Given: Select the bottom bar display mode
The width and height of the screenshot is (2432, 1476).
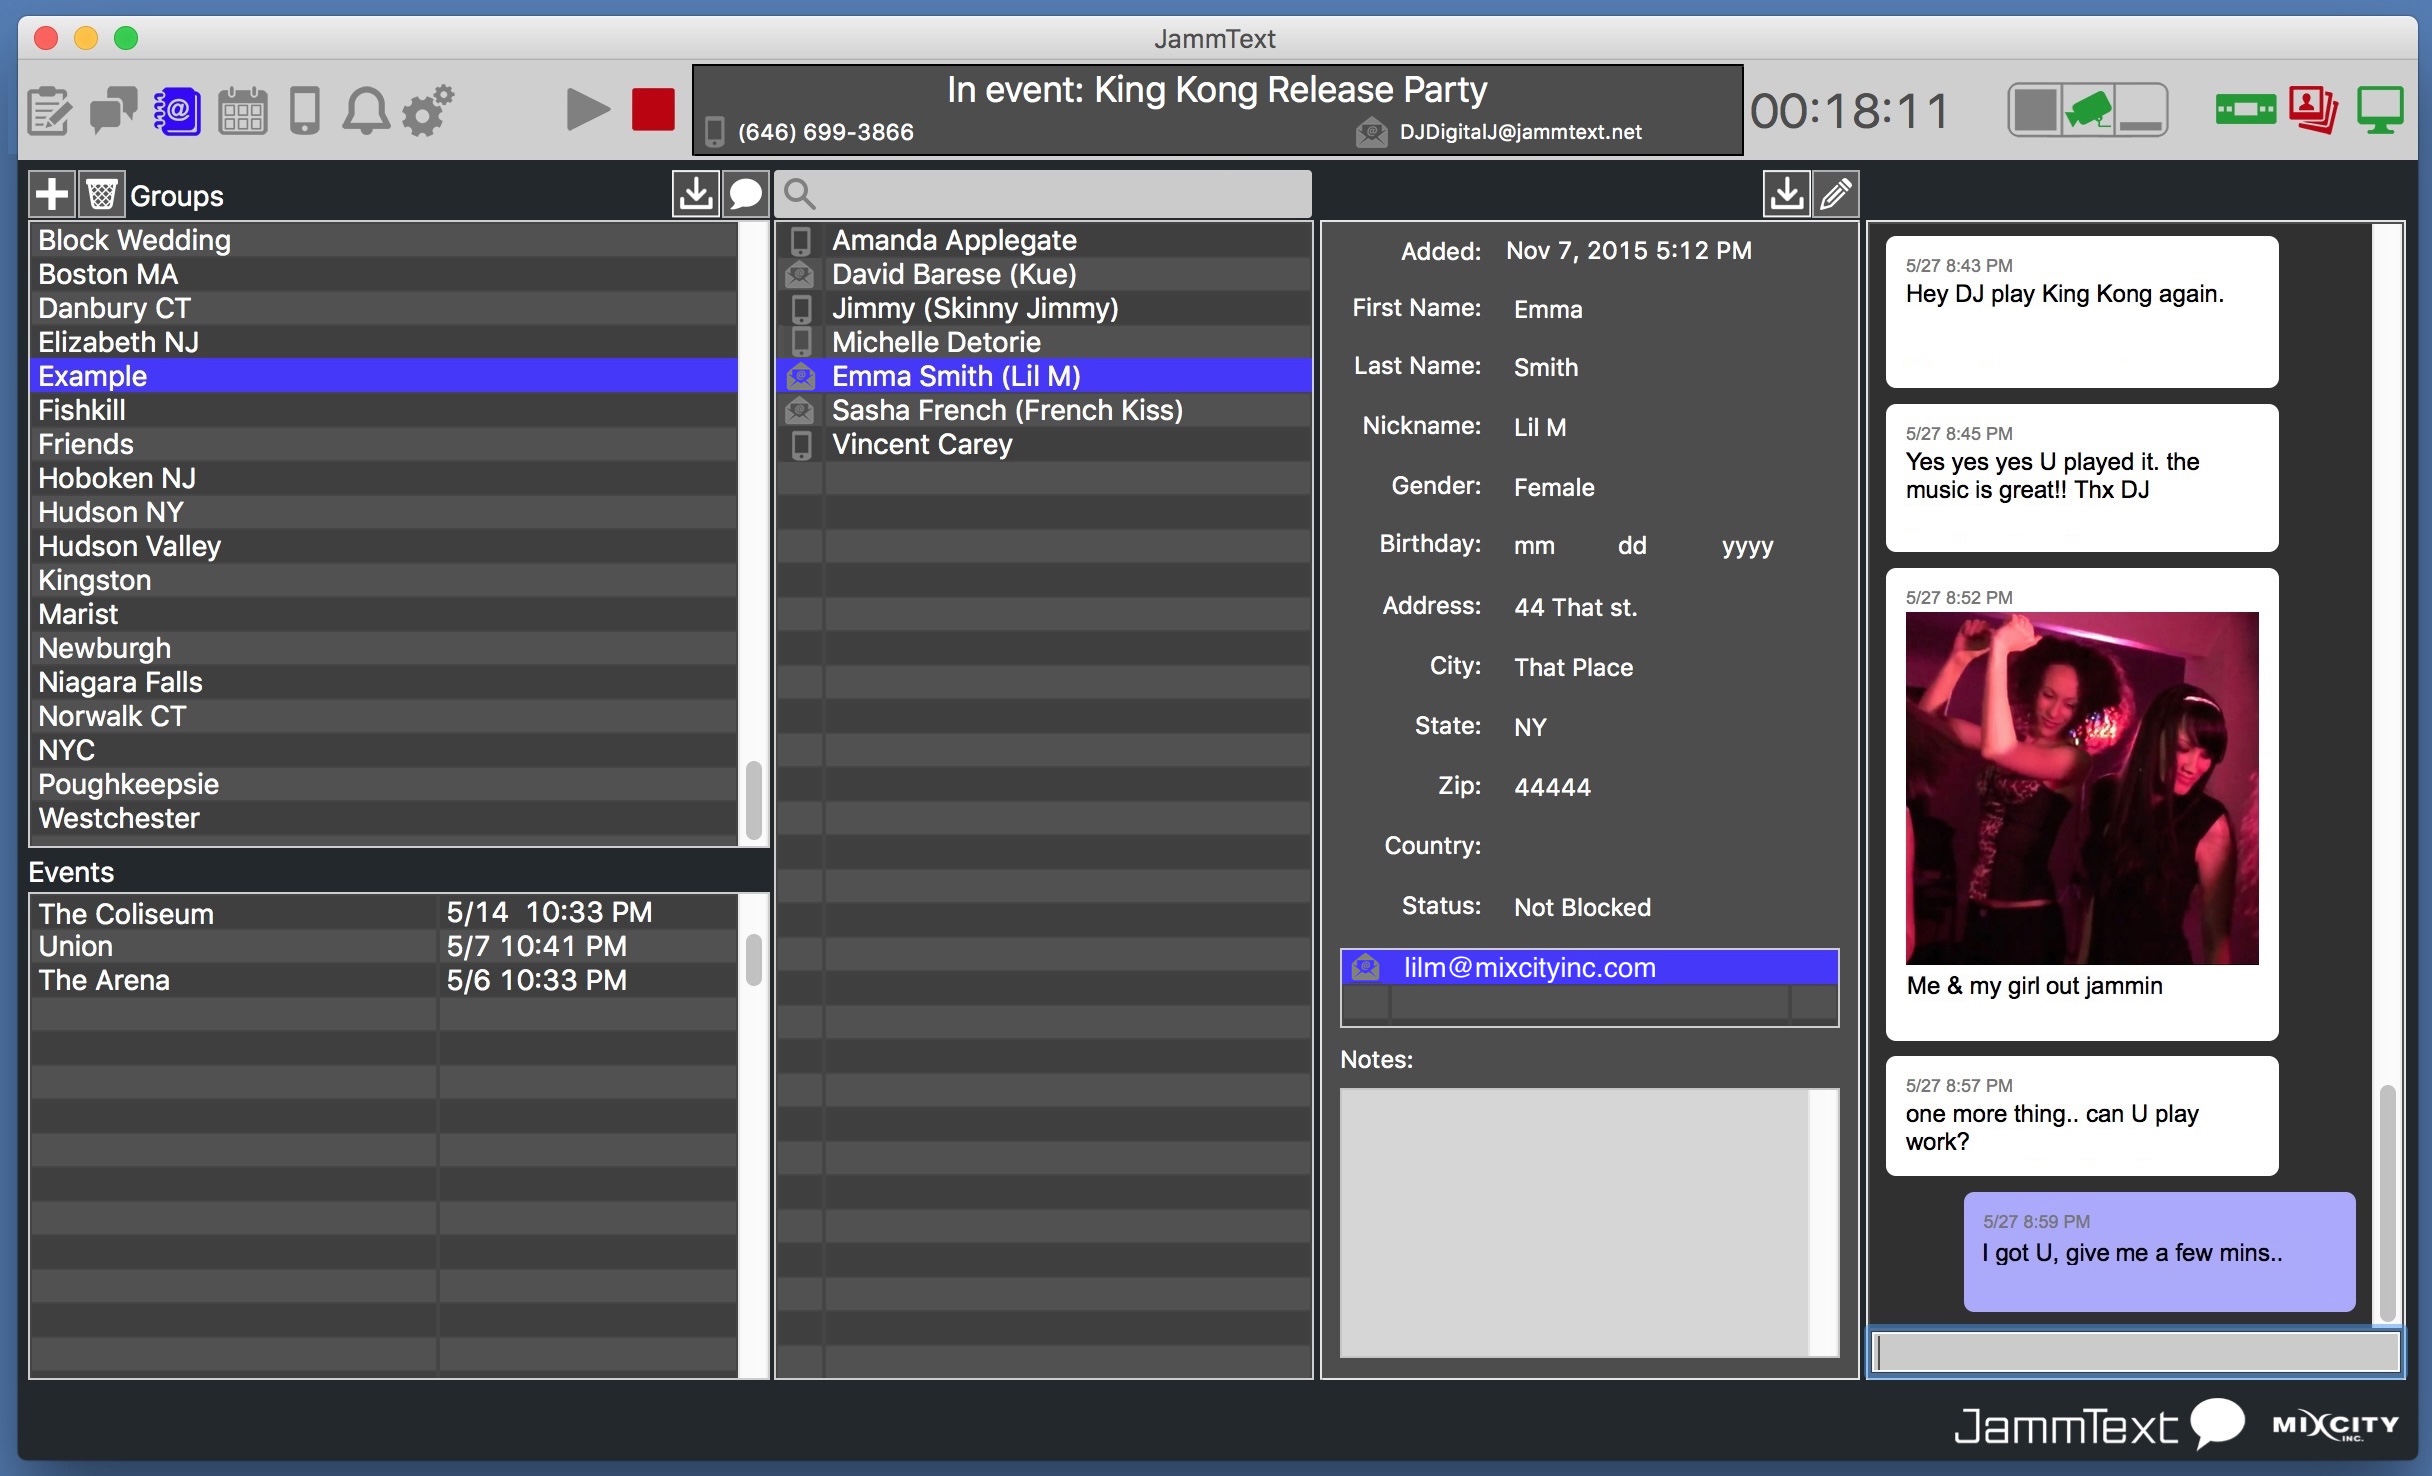Looking at the screenshot, I should (x=2141, y=110).
